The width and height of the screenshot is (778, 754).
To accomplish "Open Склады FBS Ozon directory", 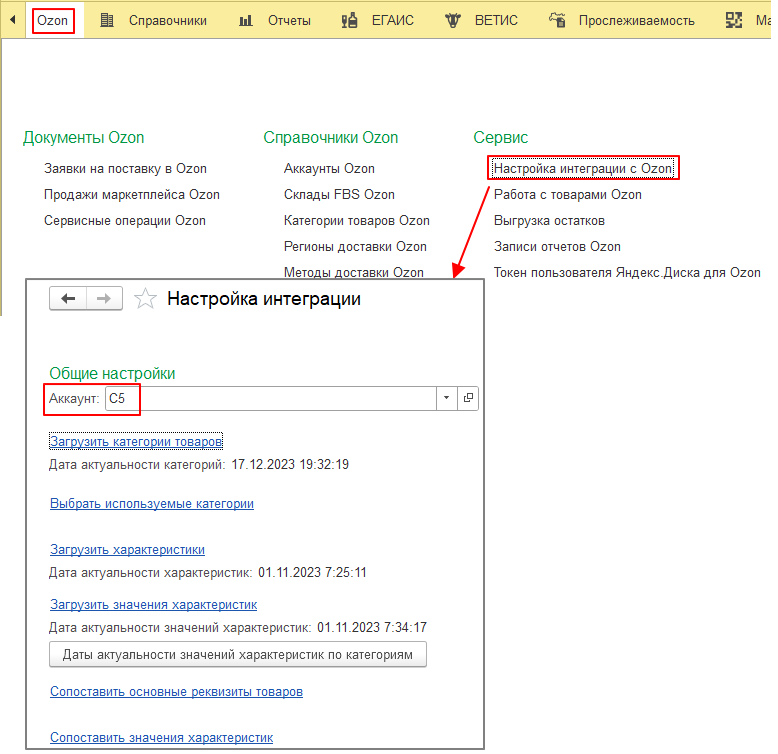I will (x=339, y=194).
